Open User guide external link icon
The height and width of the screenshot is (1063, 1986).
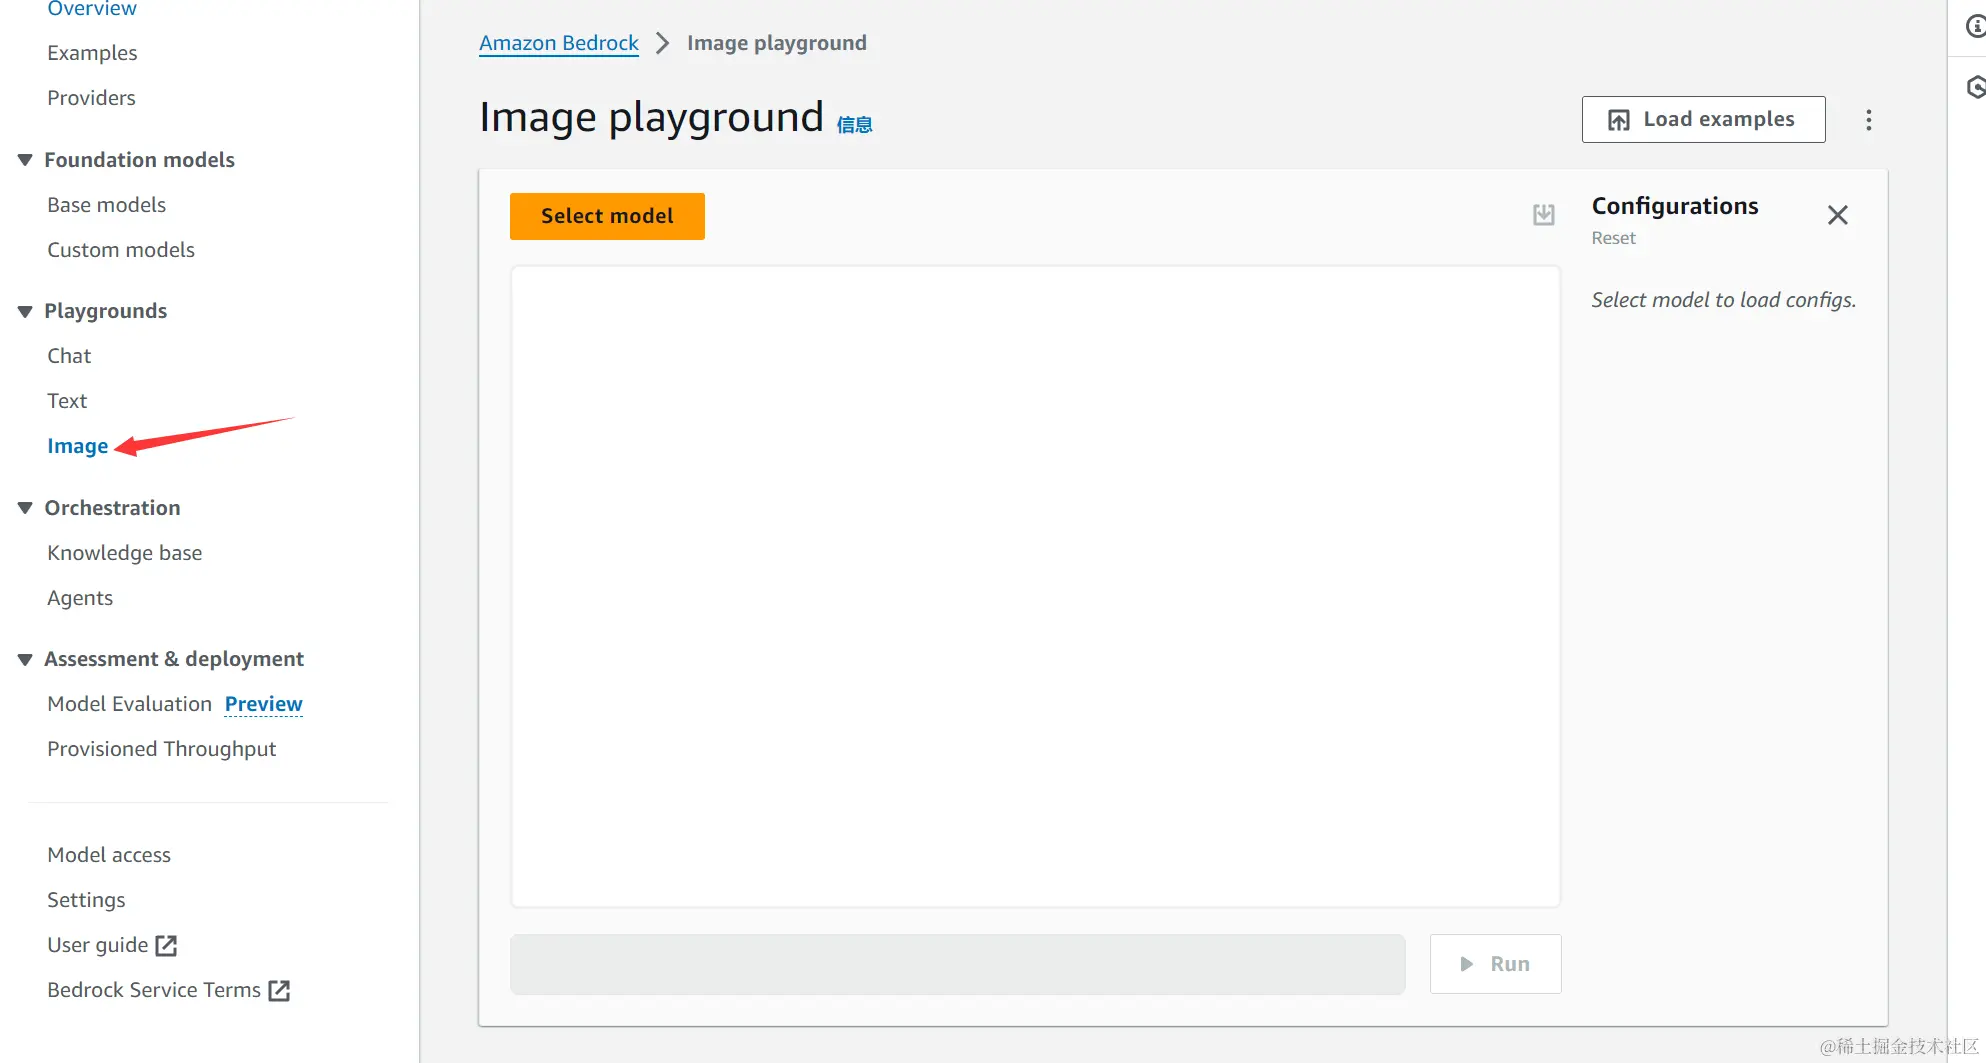click(166, 945)
